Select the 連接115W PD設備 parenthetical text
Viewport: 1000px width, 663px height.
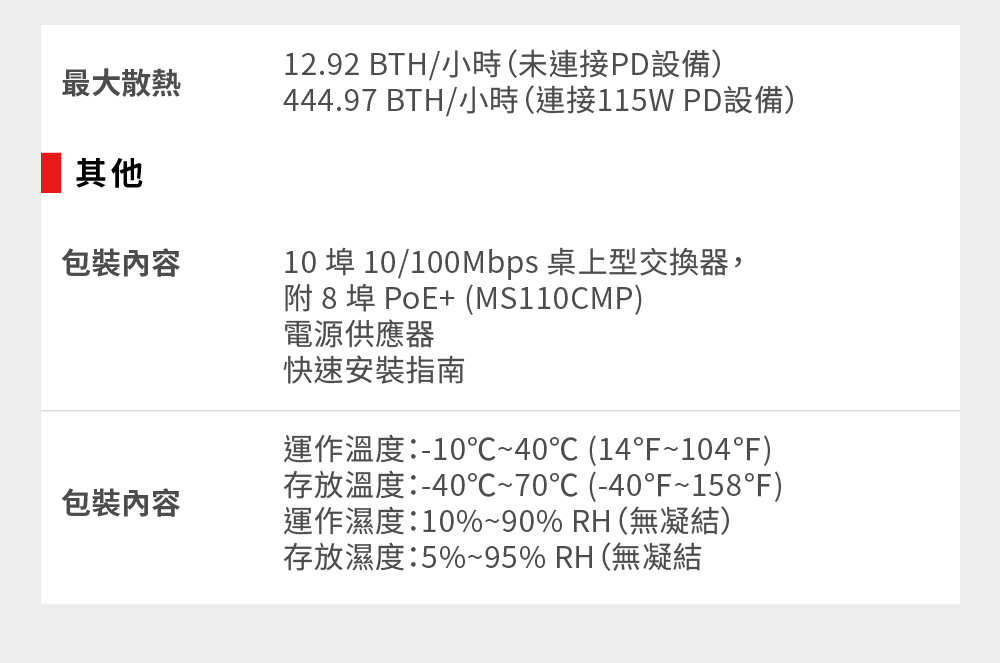(x=665, y=101)
